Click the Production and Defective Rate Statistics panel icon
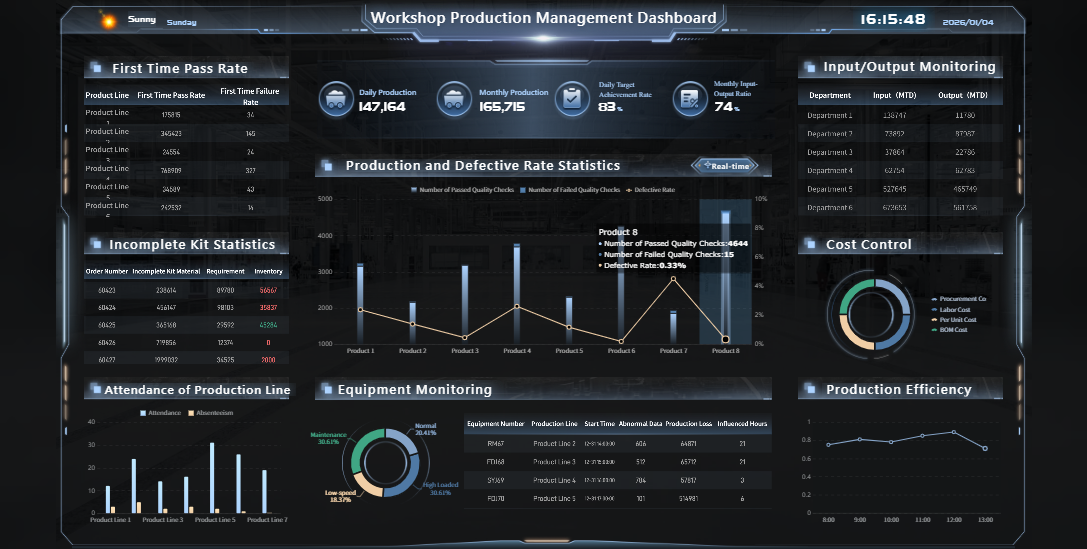This screenshot has height=549, width=1087. (x=327, y=166)
